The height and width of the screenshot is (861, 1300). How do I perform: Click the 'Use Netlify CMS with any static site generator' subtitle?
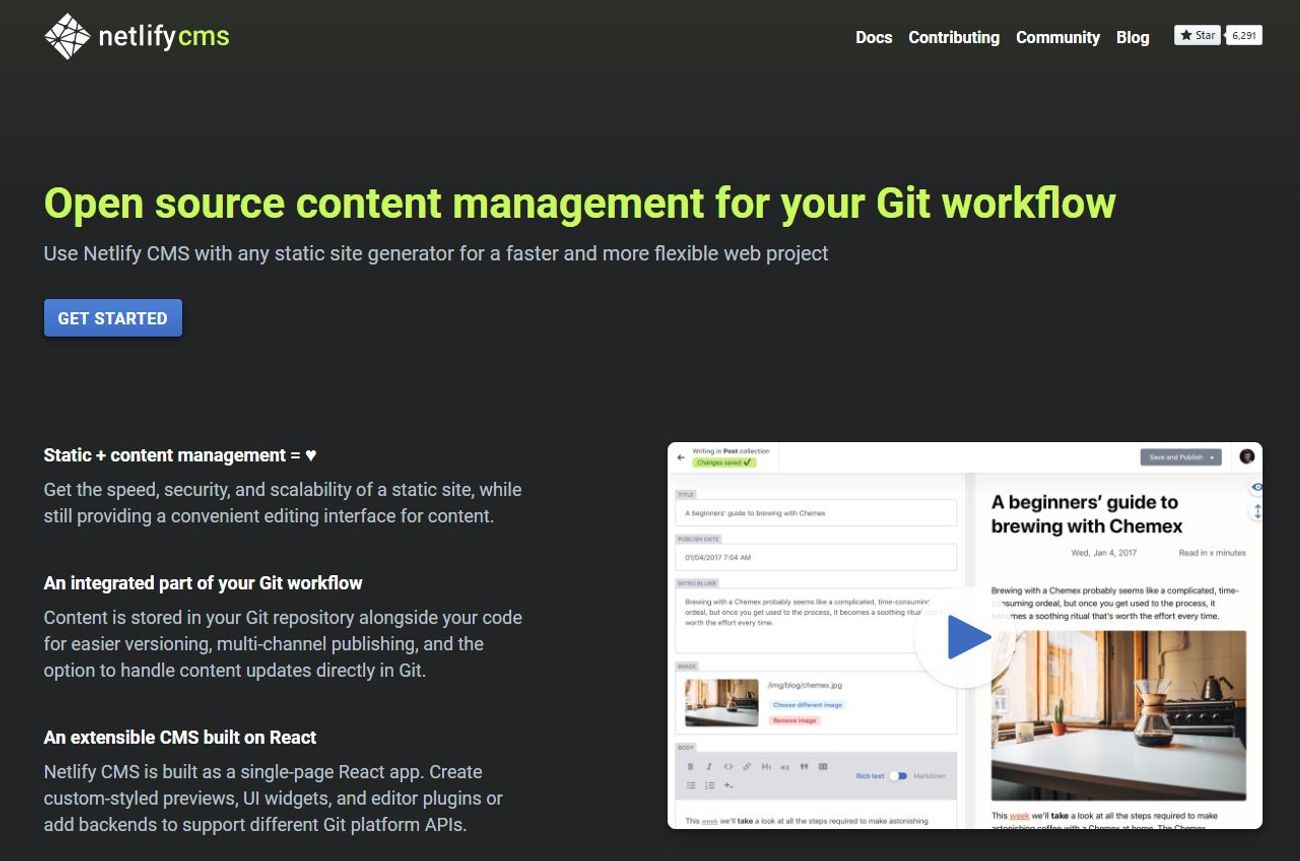tap(436, 253)
